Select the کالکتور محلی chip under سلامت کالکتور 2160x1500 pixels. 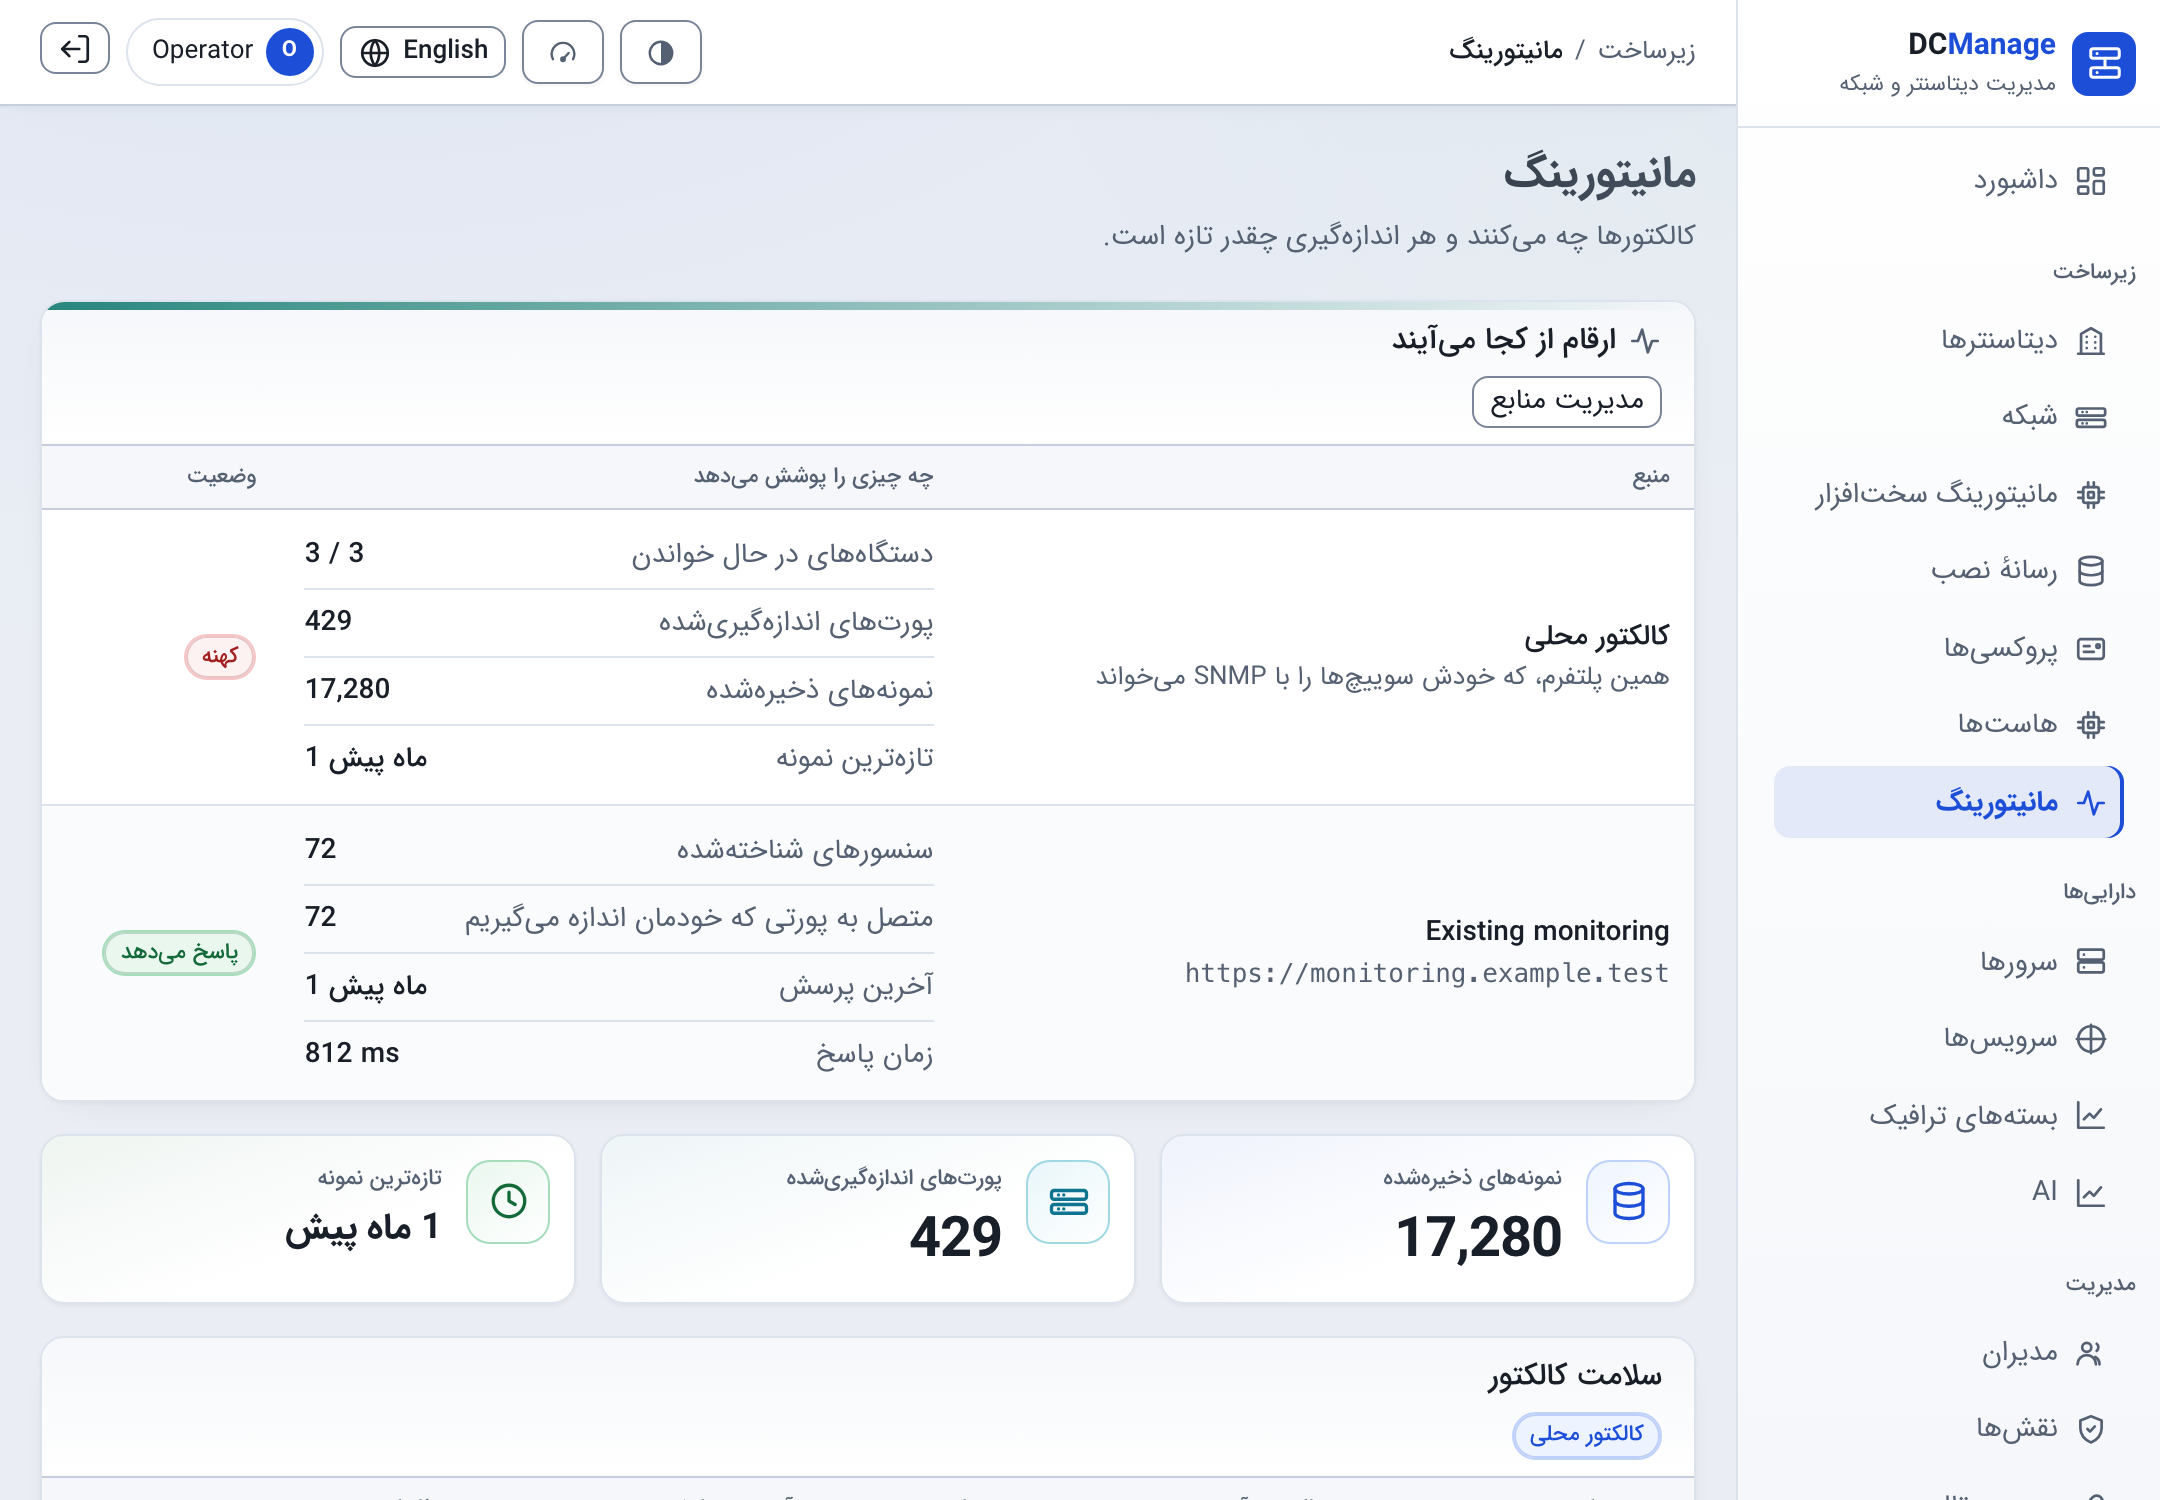1586,1435
